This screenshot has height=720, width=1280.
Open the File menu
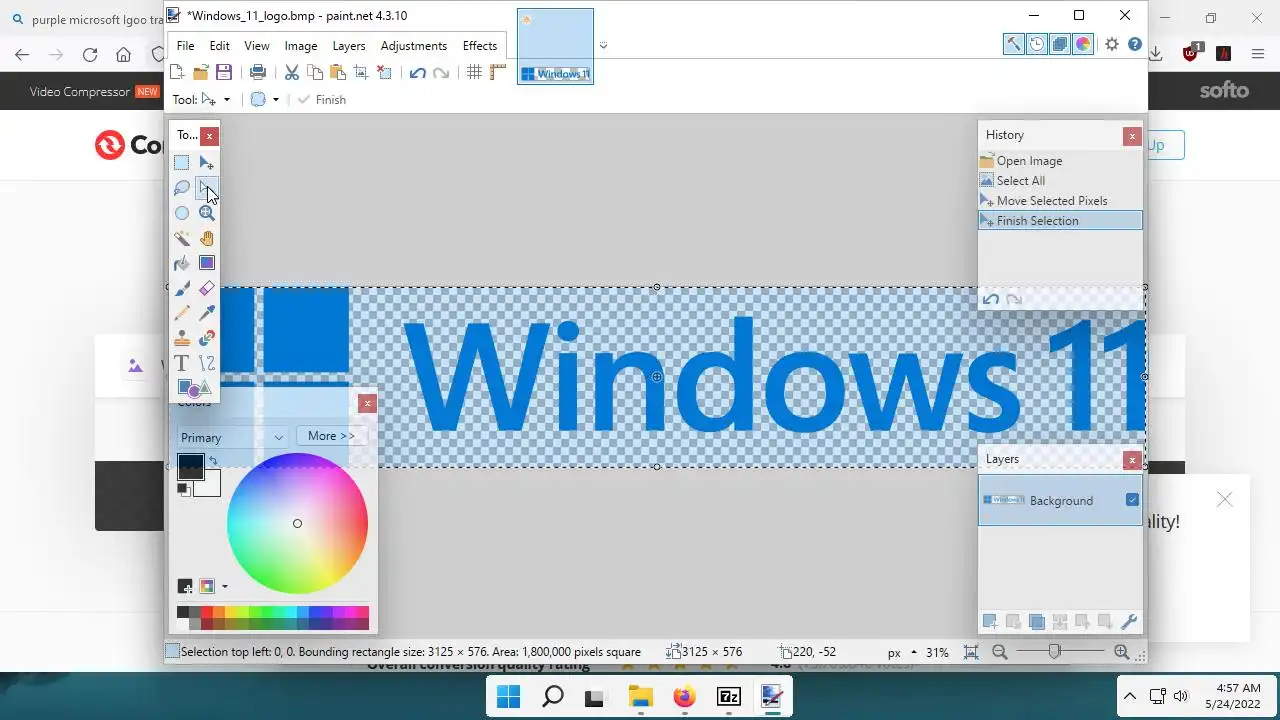(185, 46)
